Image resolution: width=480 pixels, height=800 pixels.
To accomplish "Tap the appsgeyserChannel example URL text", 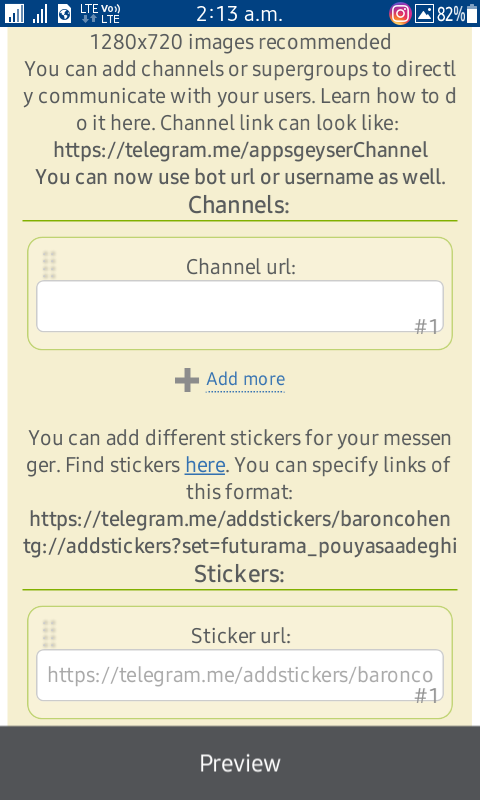I will 240,151.
